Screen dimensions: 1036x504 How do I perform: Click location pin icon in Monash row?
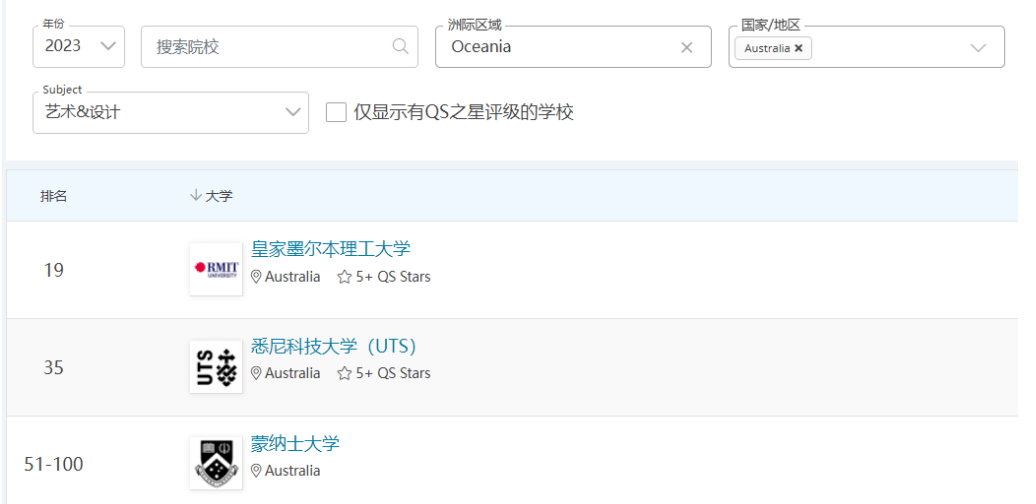256,471
